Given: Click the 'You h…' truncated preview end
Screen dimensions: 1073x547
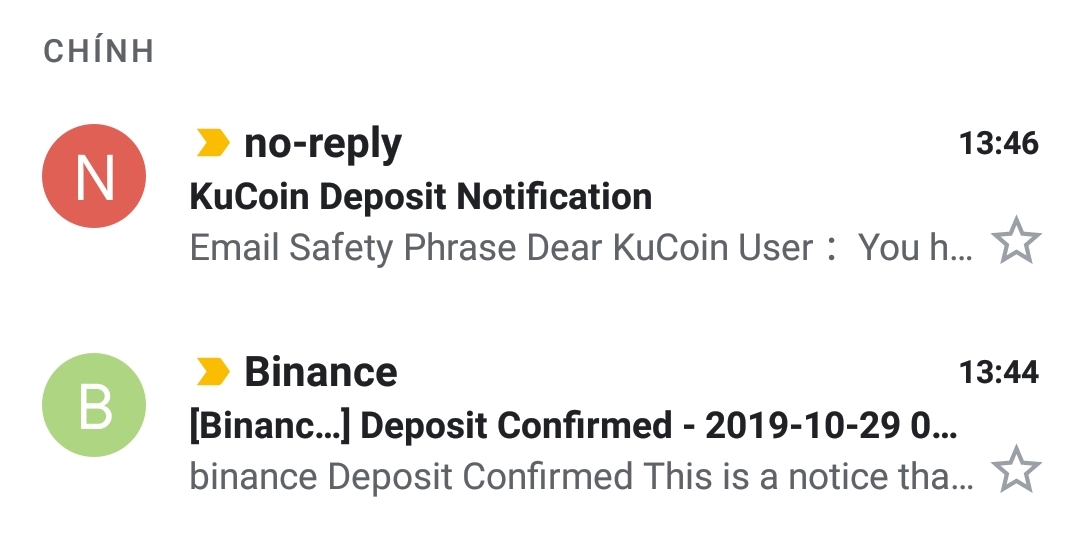Looking at the screenshot, I should (915, 247).
